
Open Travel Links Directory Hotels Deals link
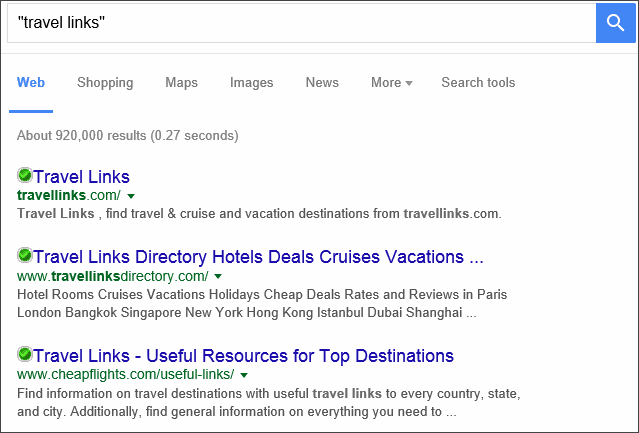pyautogui.click(x=258, y=257)
